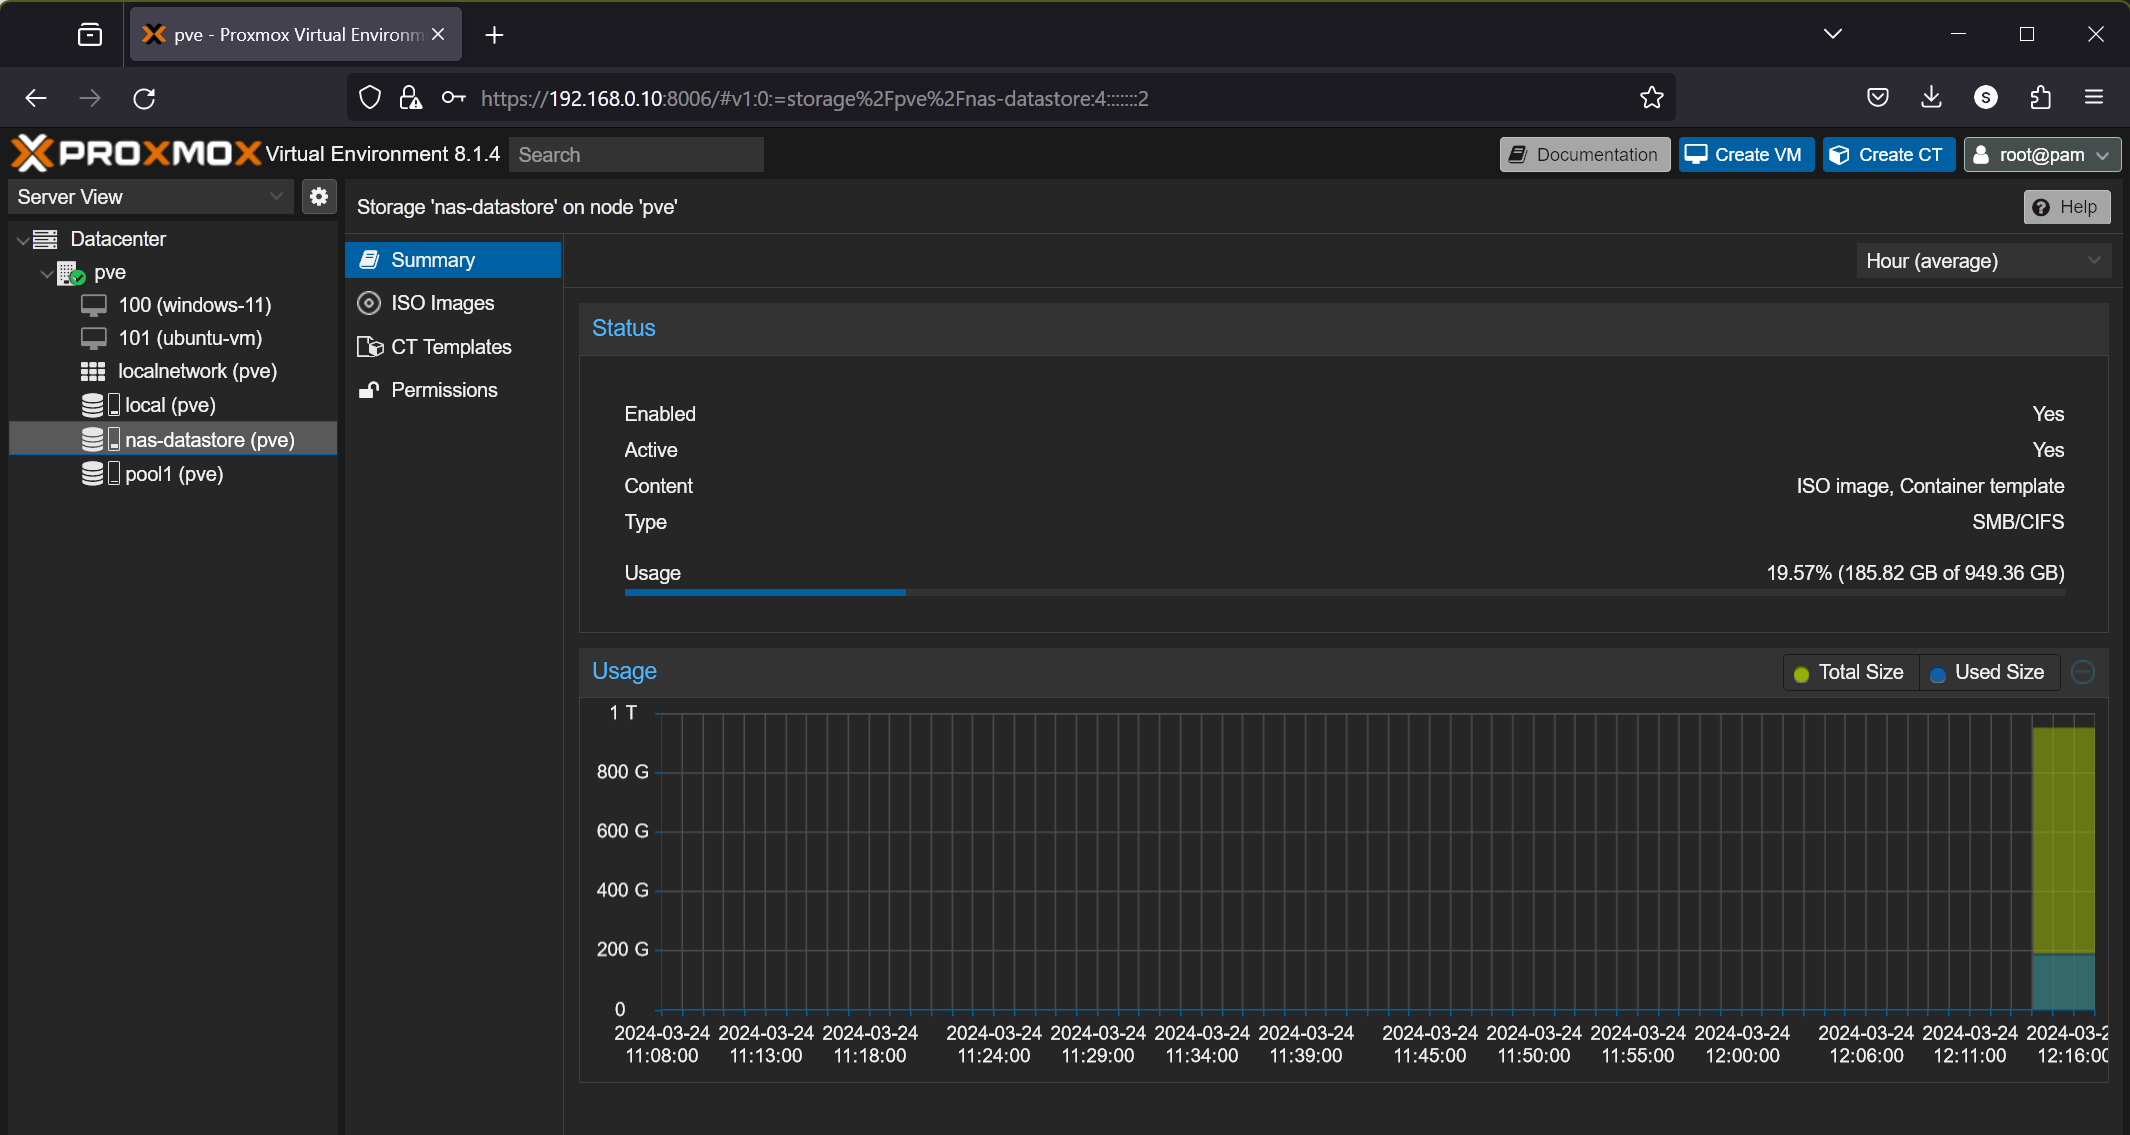Click the Permissions unlock icon
The width and height of the screenshot is (2130, 1135).
pyautogui.click(x=369, y=390)
